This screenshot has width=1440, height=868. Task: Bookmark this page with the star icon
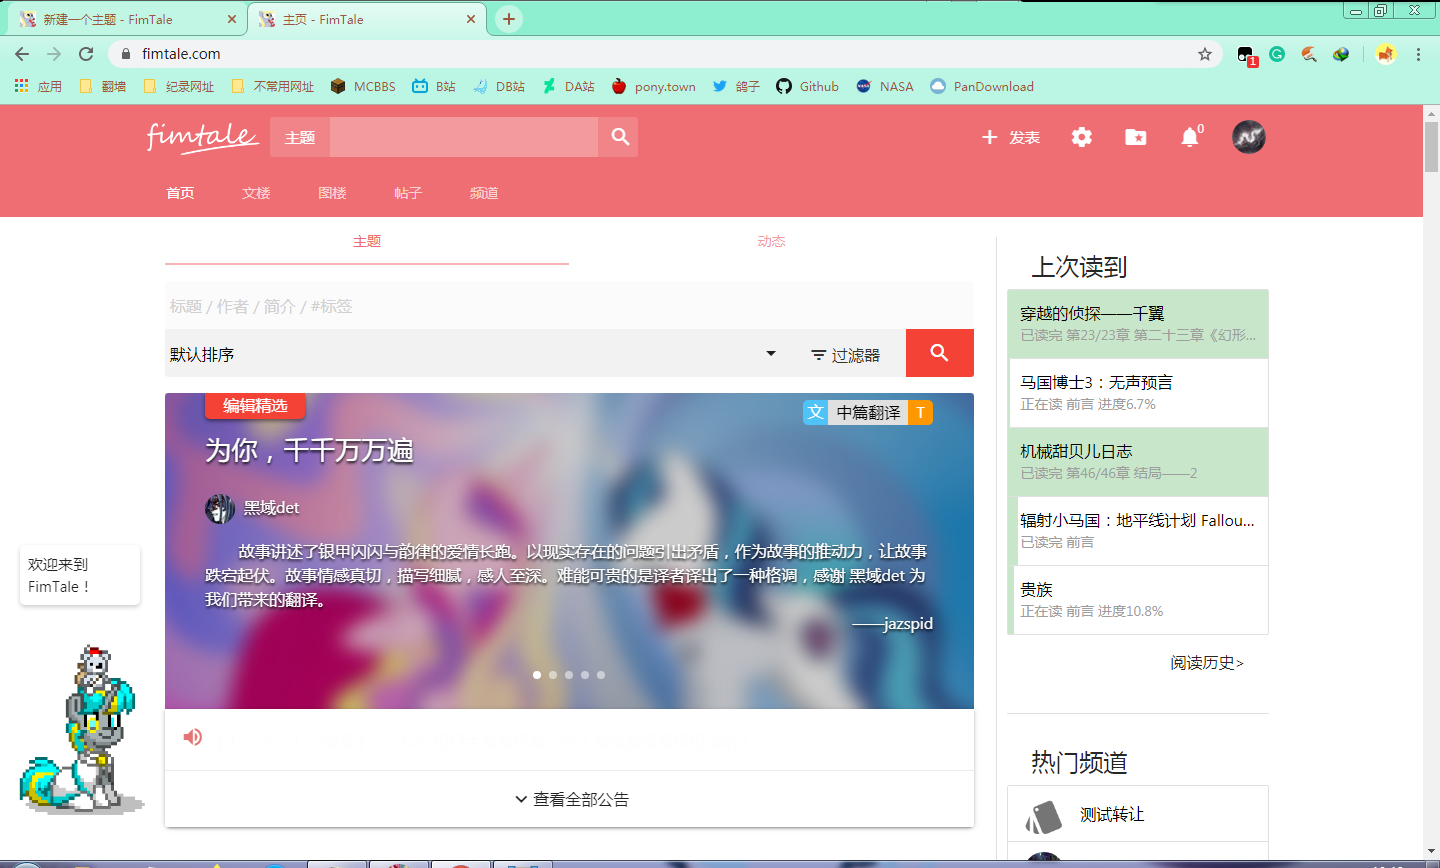[x=1205, y=54]
